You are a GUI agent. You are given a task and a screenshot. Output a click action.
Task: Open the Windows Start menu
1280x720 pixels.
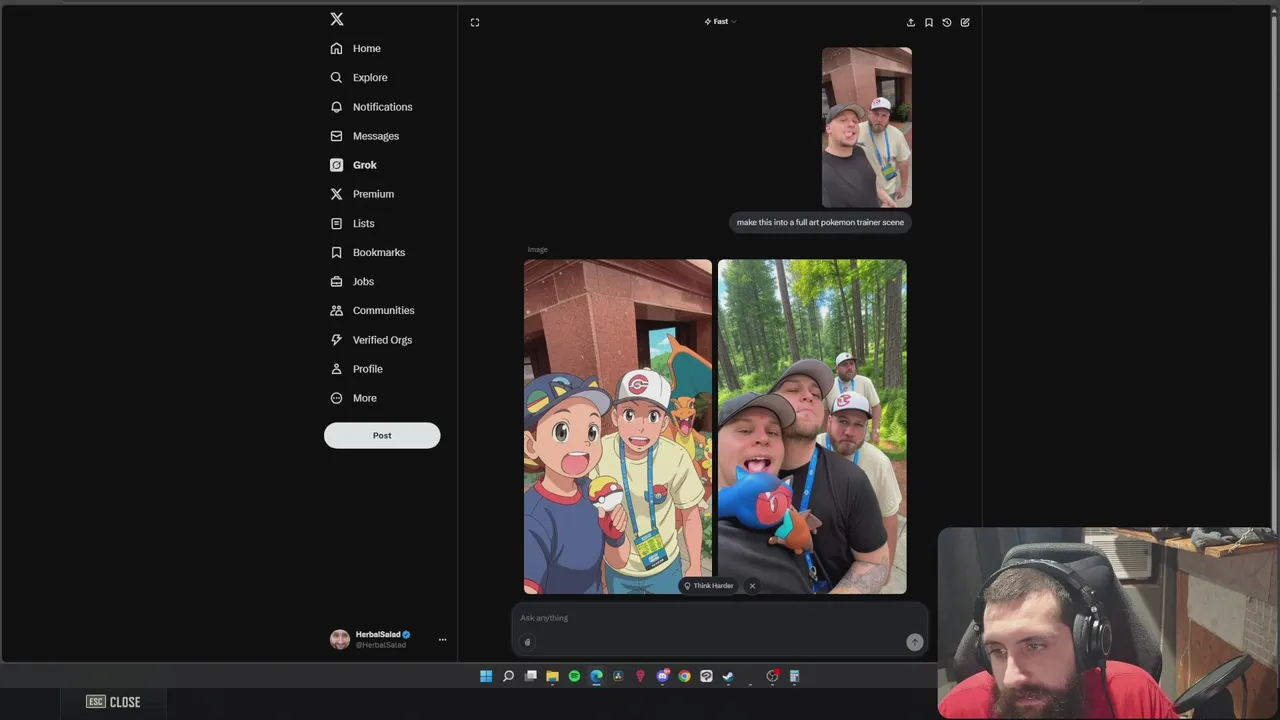[x=486, y=676]
